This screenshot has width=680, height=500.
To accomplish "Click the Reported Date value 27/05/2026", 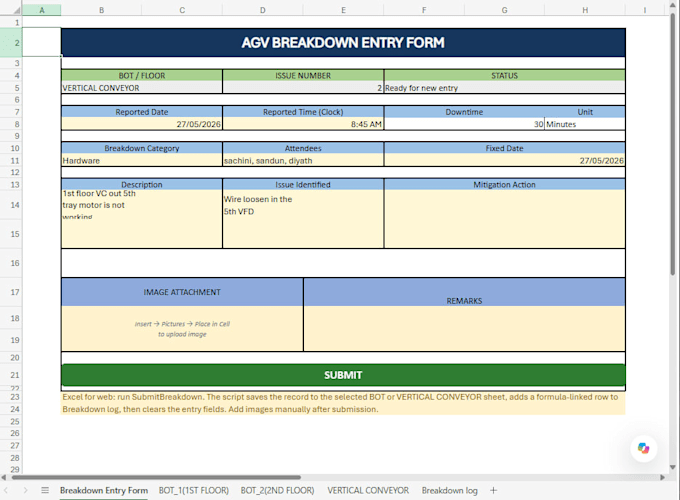I will 142,124.
